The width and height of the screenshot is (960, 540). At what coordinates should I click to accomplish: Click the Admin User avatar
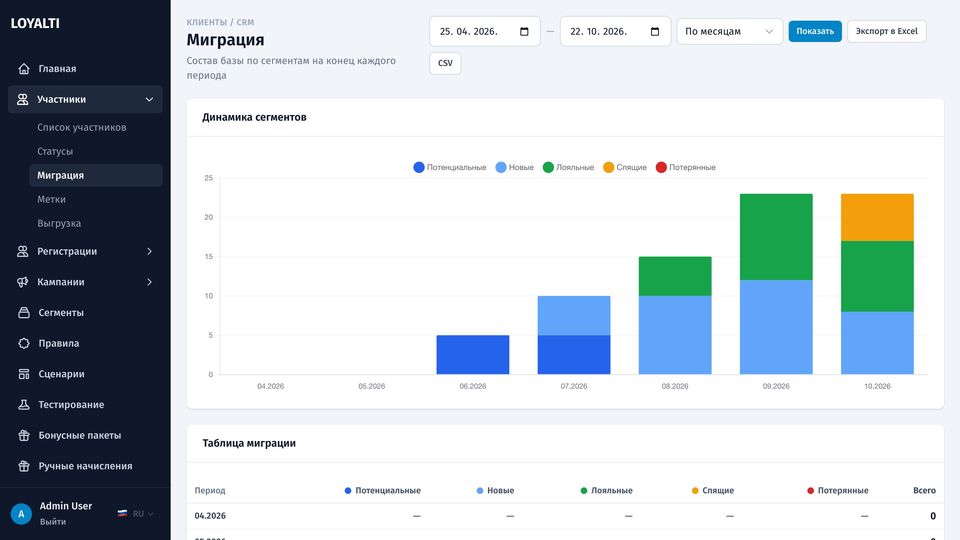click(21, 514)
